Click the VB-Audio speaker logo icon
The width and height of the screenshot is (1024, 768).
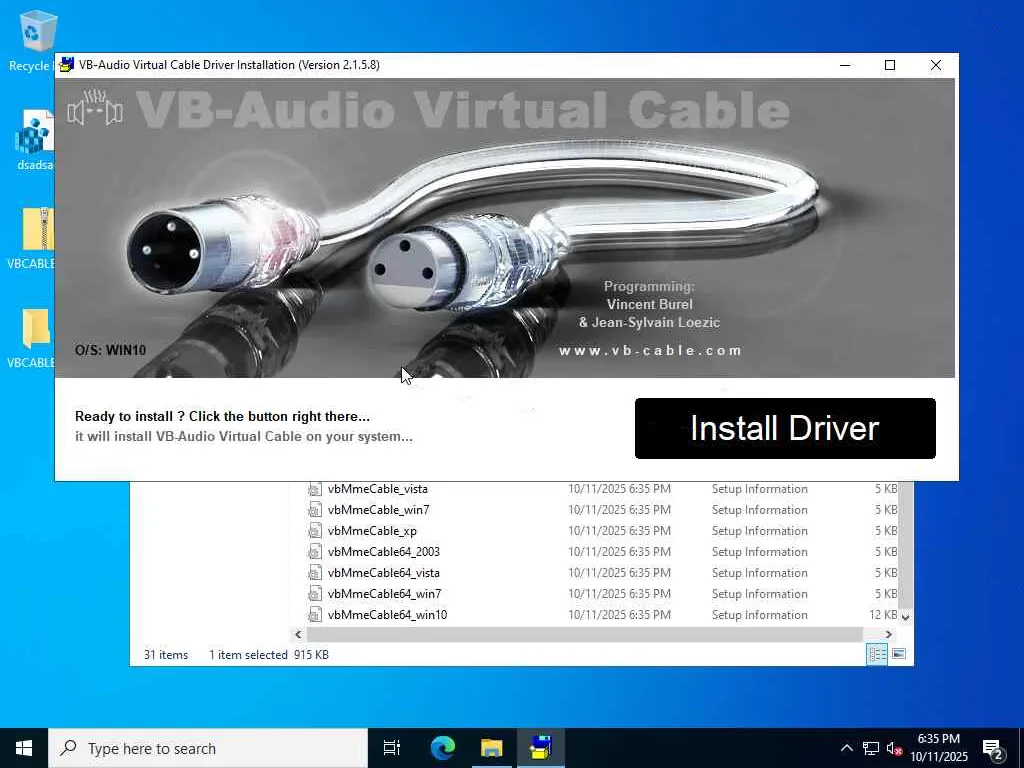pos(95,108)
